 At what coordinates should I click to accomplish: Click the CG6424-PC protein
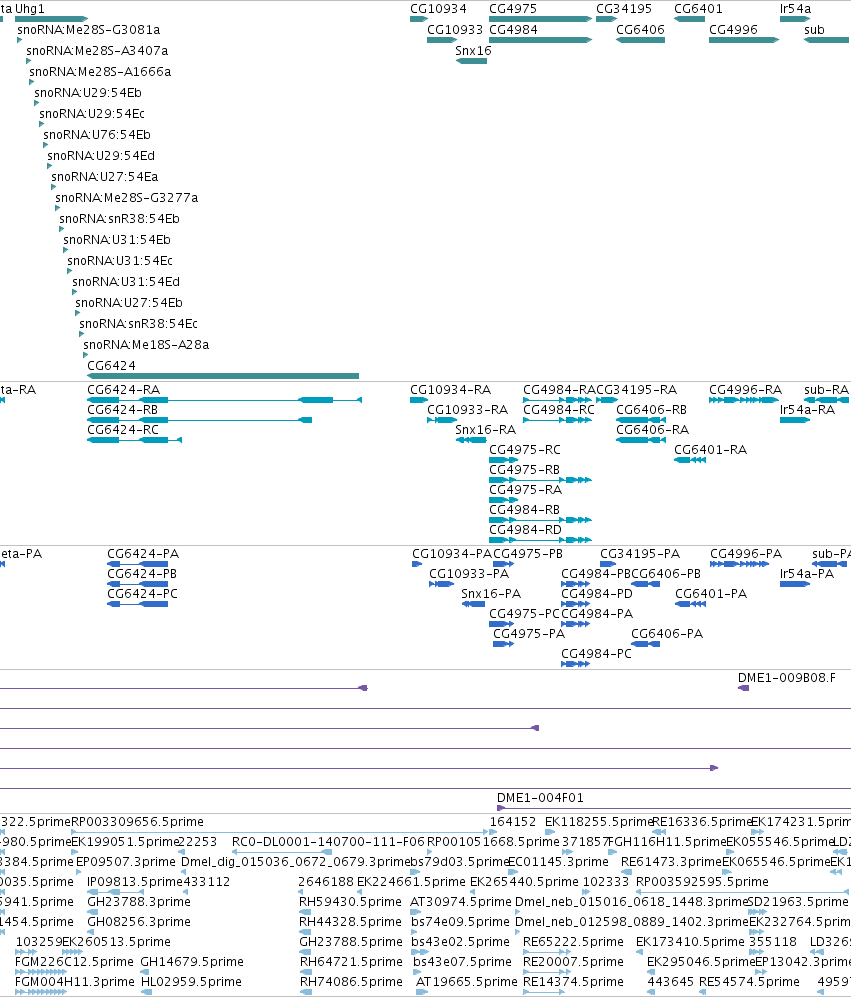coord(137,603)
